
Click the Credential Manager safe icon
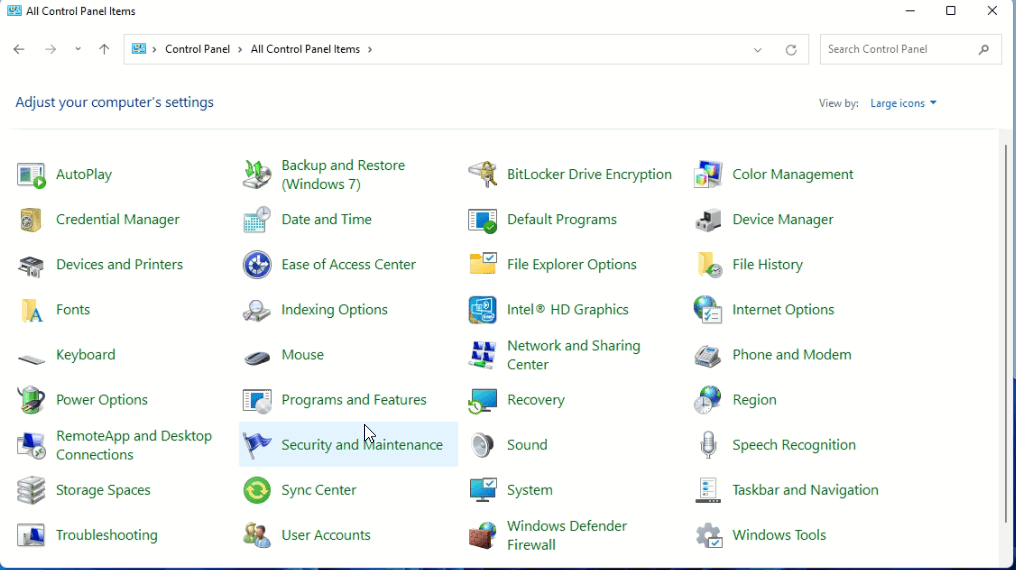(30, 220)
